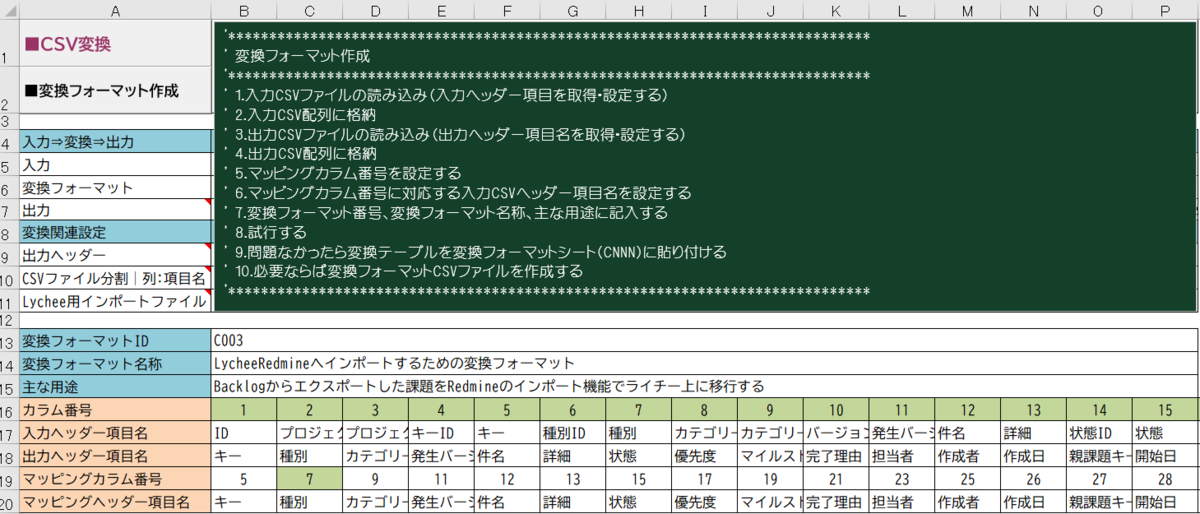Click the 状態ID cell in row 17
The width and height of the screenshot is (1200, 514).
[1099, 433]
